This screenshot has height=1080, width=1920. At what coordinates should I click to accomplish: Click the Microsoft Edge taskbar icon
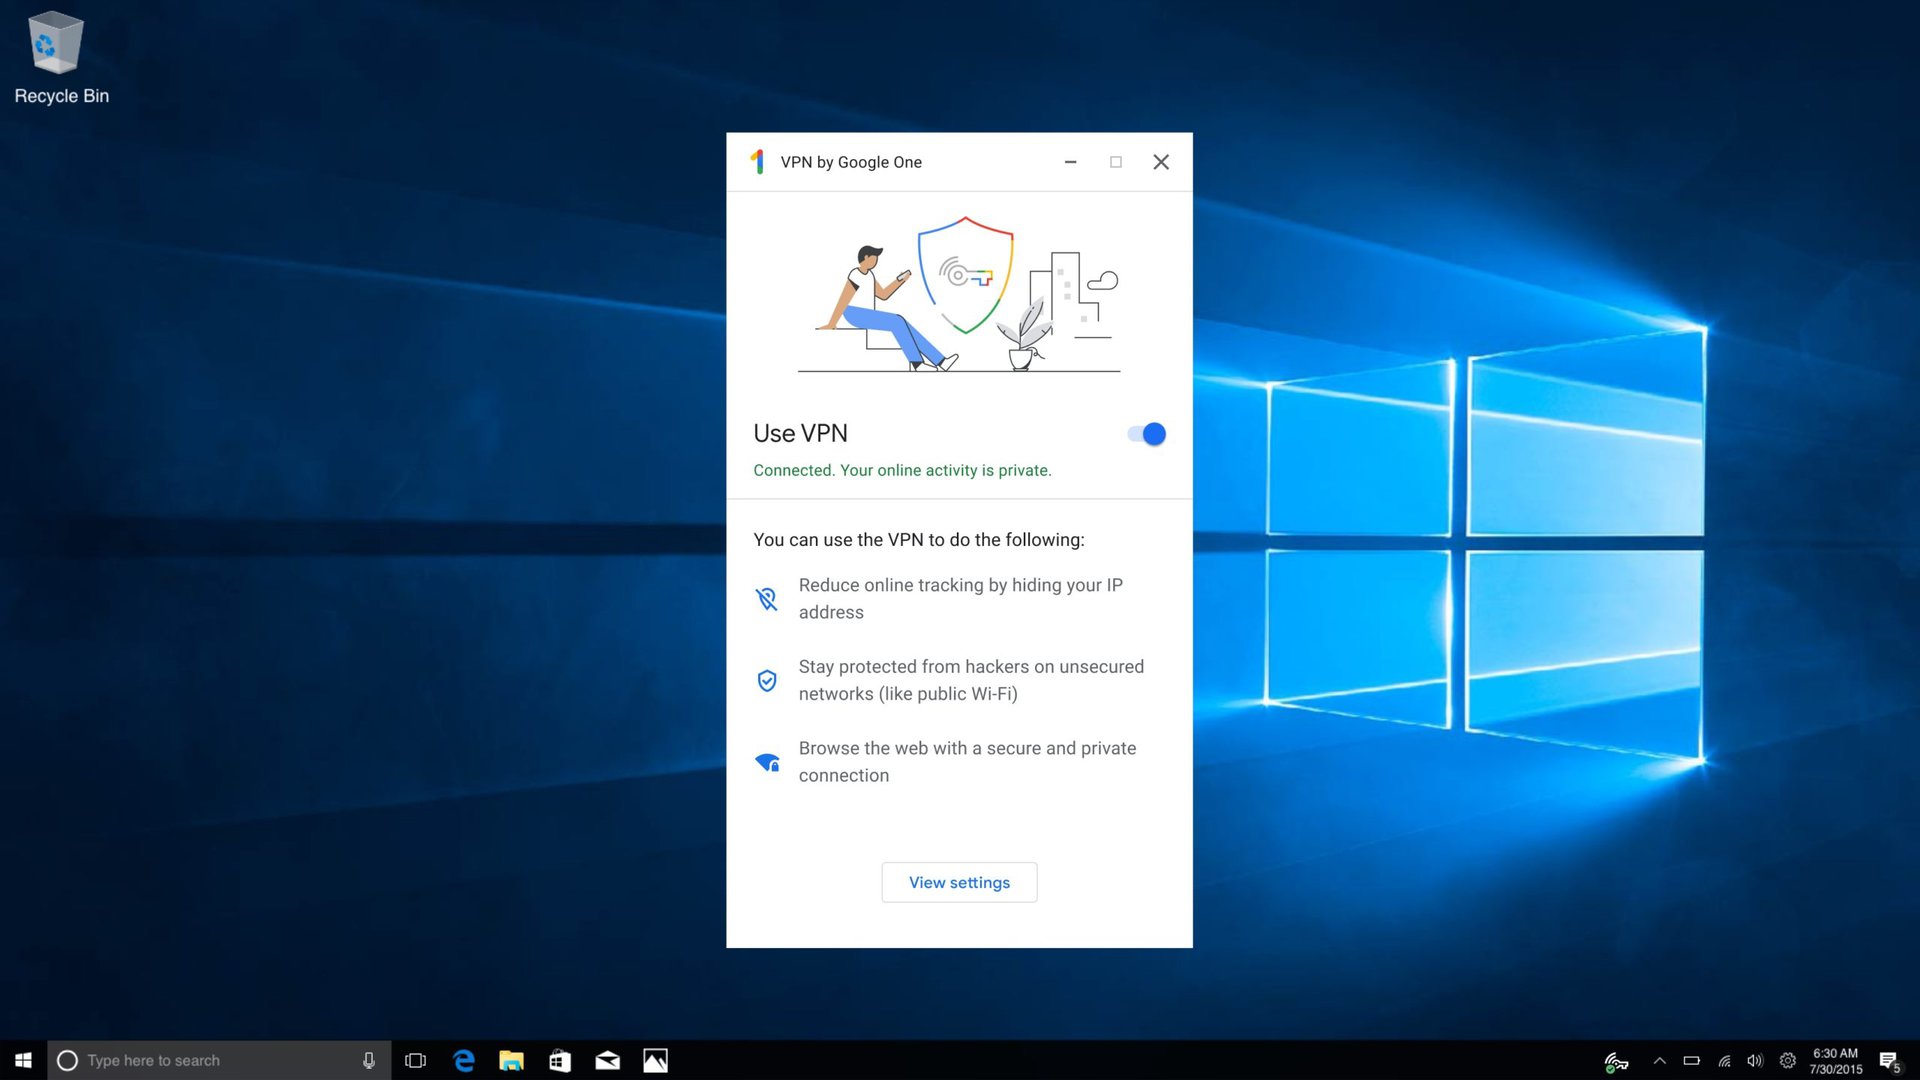coord(464,1059)
